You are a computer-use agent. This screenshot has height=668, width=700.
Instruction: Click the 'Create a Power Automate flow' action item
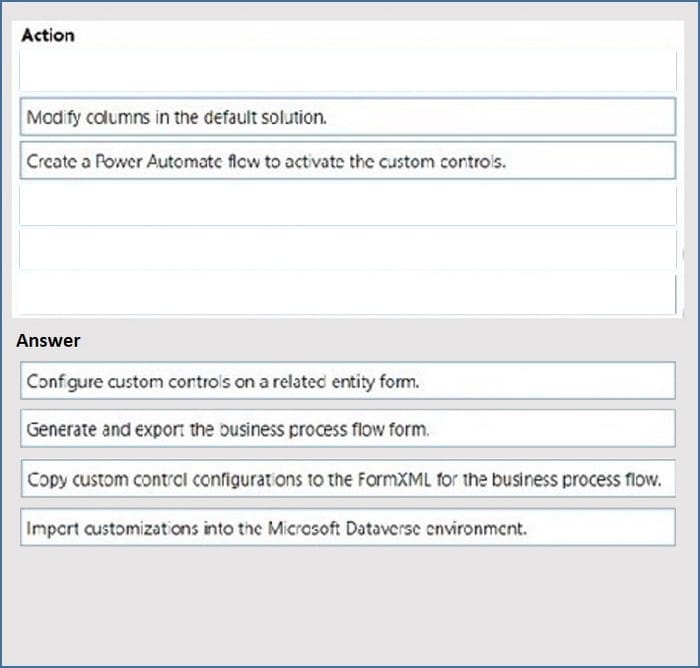347,161
